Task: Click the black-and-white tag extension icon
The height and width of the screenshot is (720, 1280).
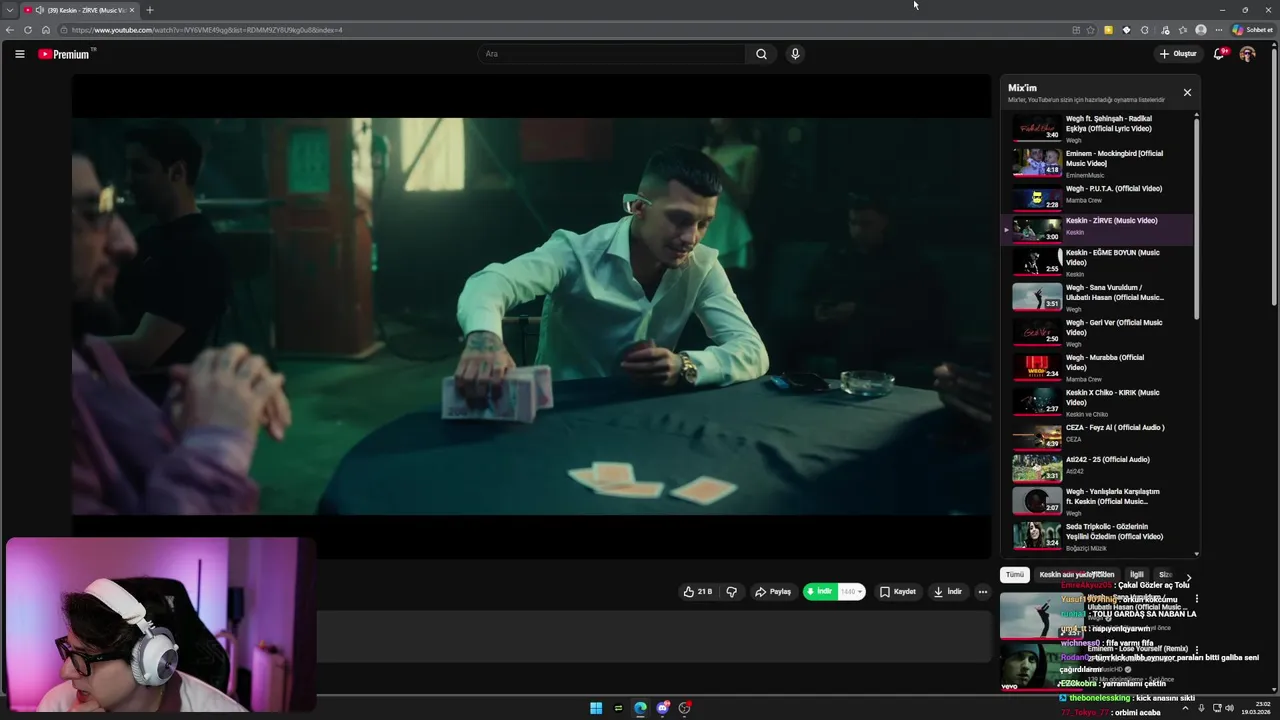Action: pos(1127,30)
